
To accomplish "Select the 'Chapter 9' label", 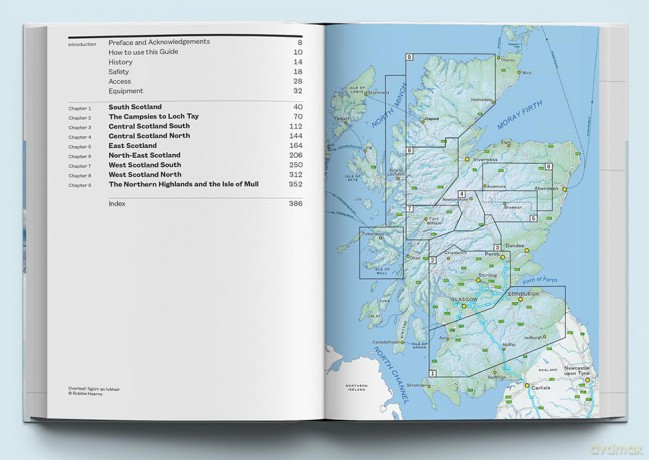I will coord(79,185).
